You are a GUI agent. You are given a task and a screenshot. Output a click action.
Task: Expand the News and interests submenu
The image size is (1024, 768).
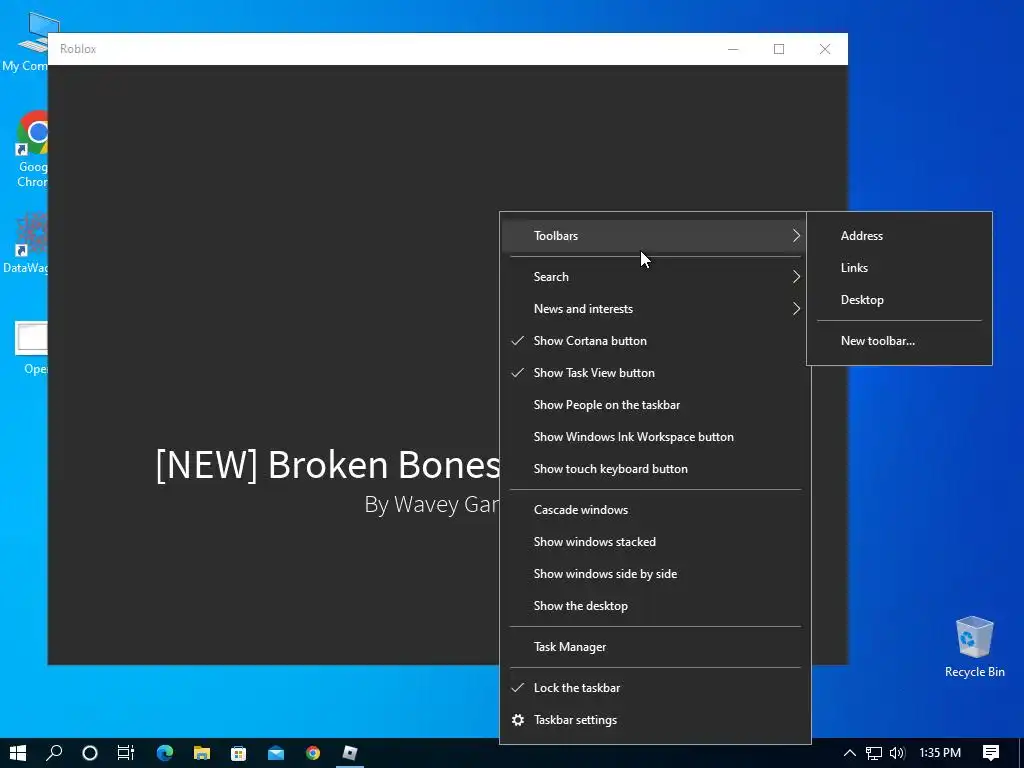[655, 309]
